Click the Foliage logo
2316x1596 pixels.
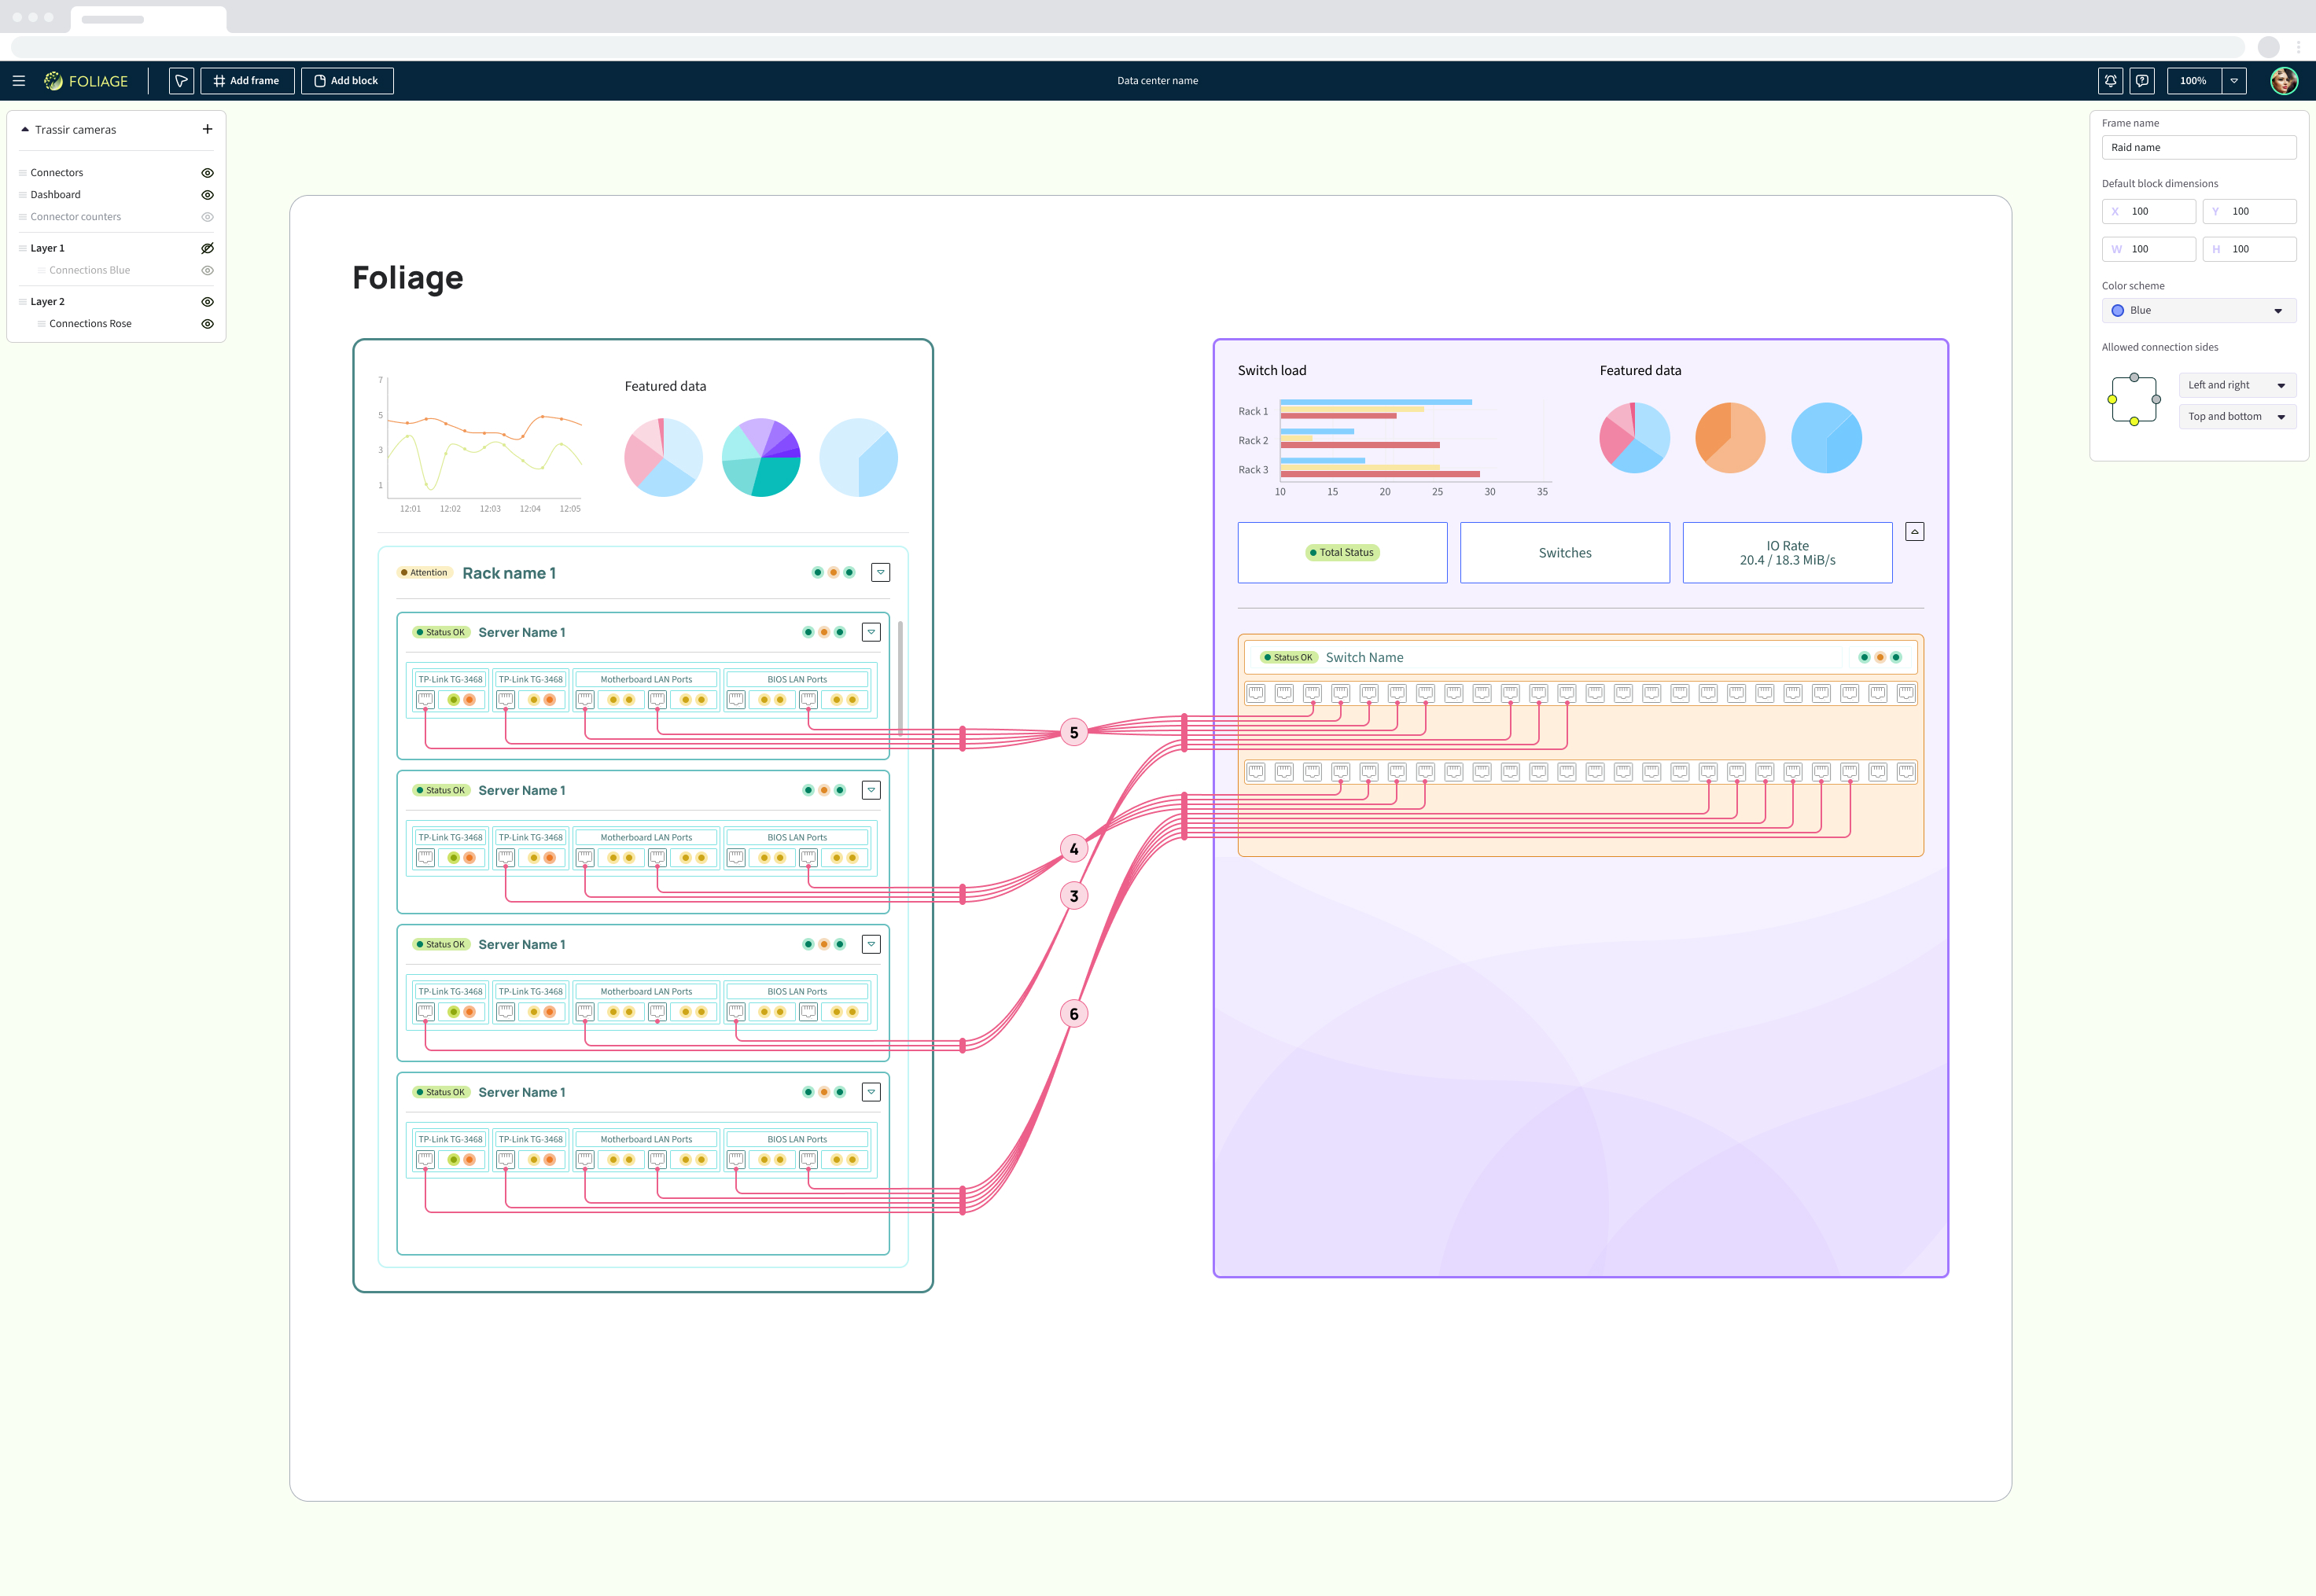[x=86, y=81]
